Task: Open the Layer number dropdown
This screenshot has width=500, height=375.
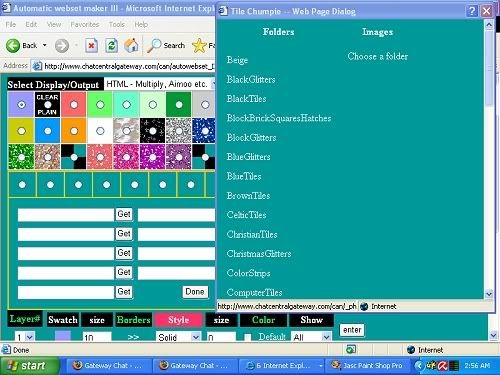Action: click(x=25, y=337)
